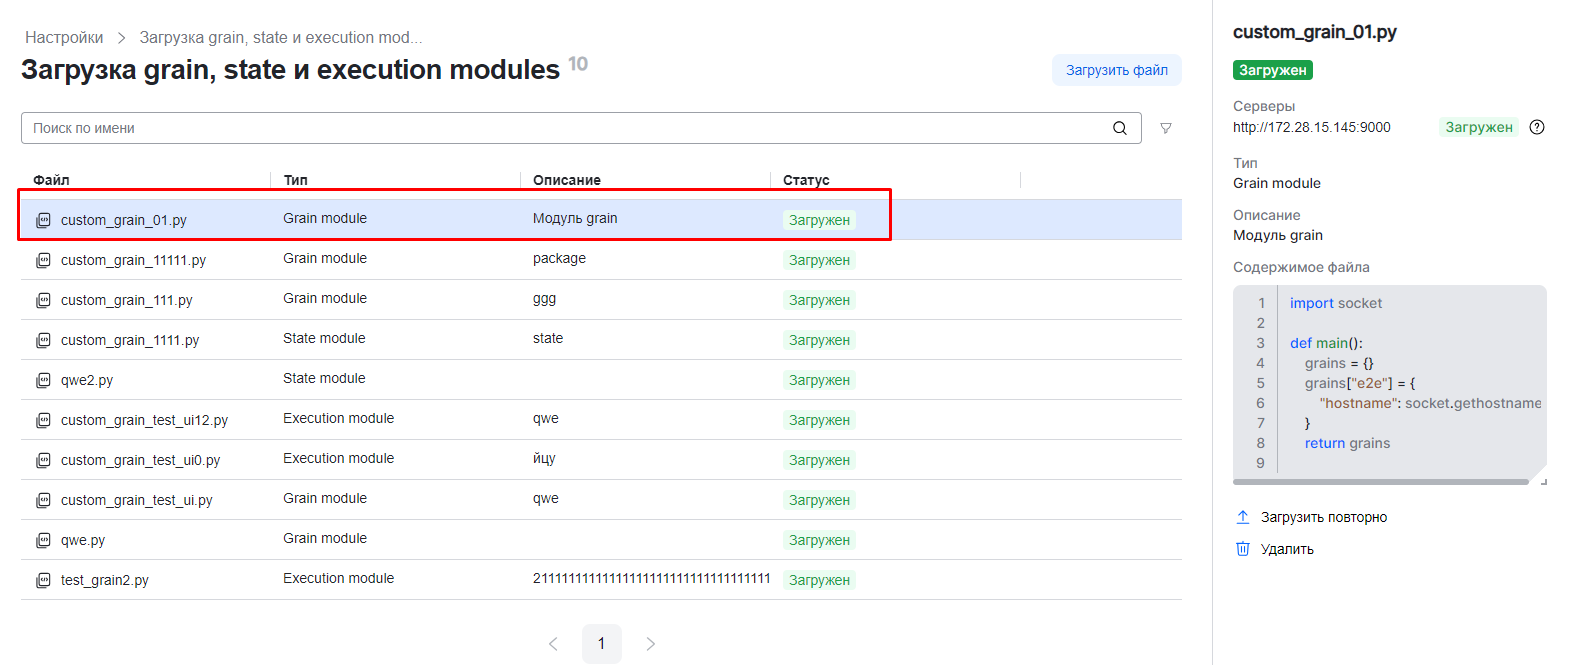Focus the Поиск по имени search field
This screenshot has height=665, width=1571.
point(560,128)
